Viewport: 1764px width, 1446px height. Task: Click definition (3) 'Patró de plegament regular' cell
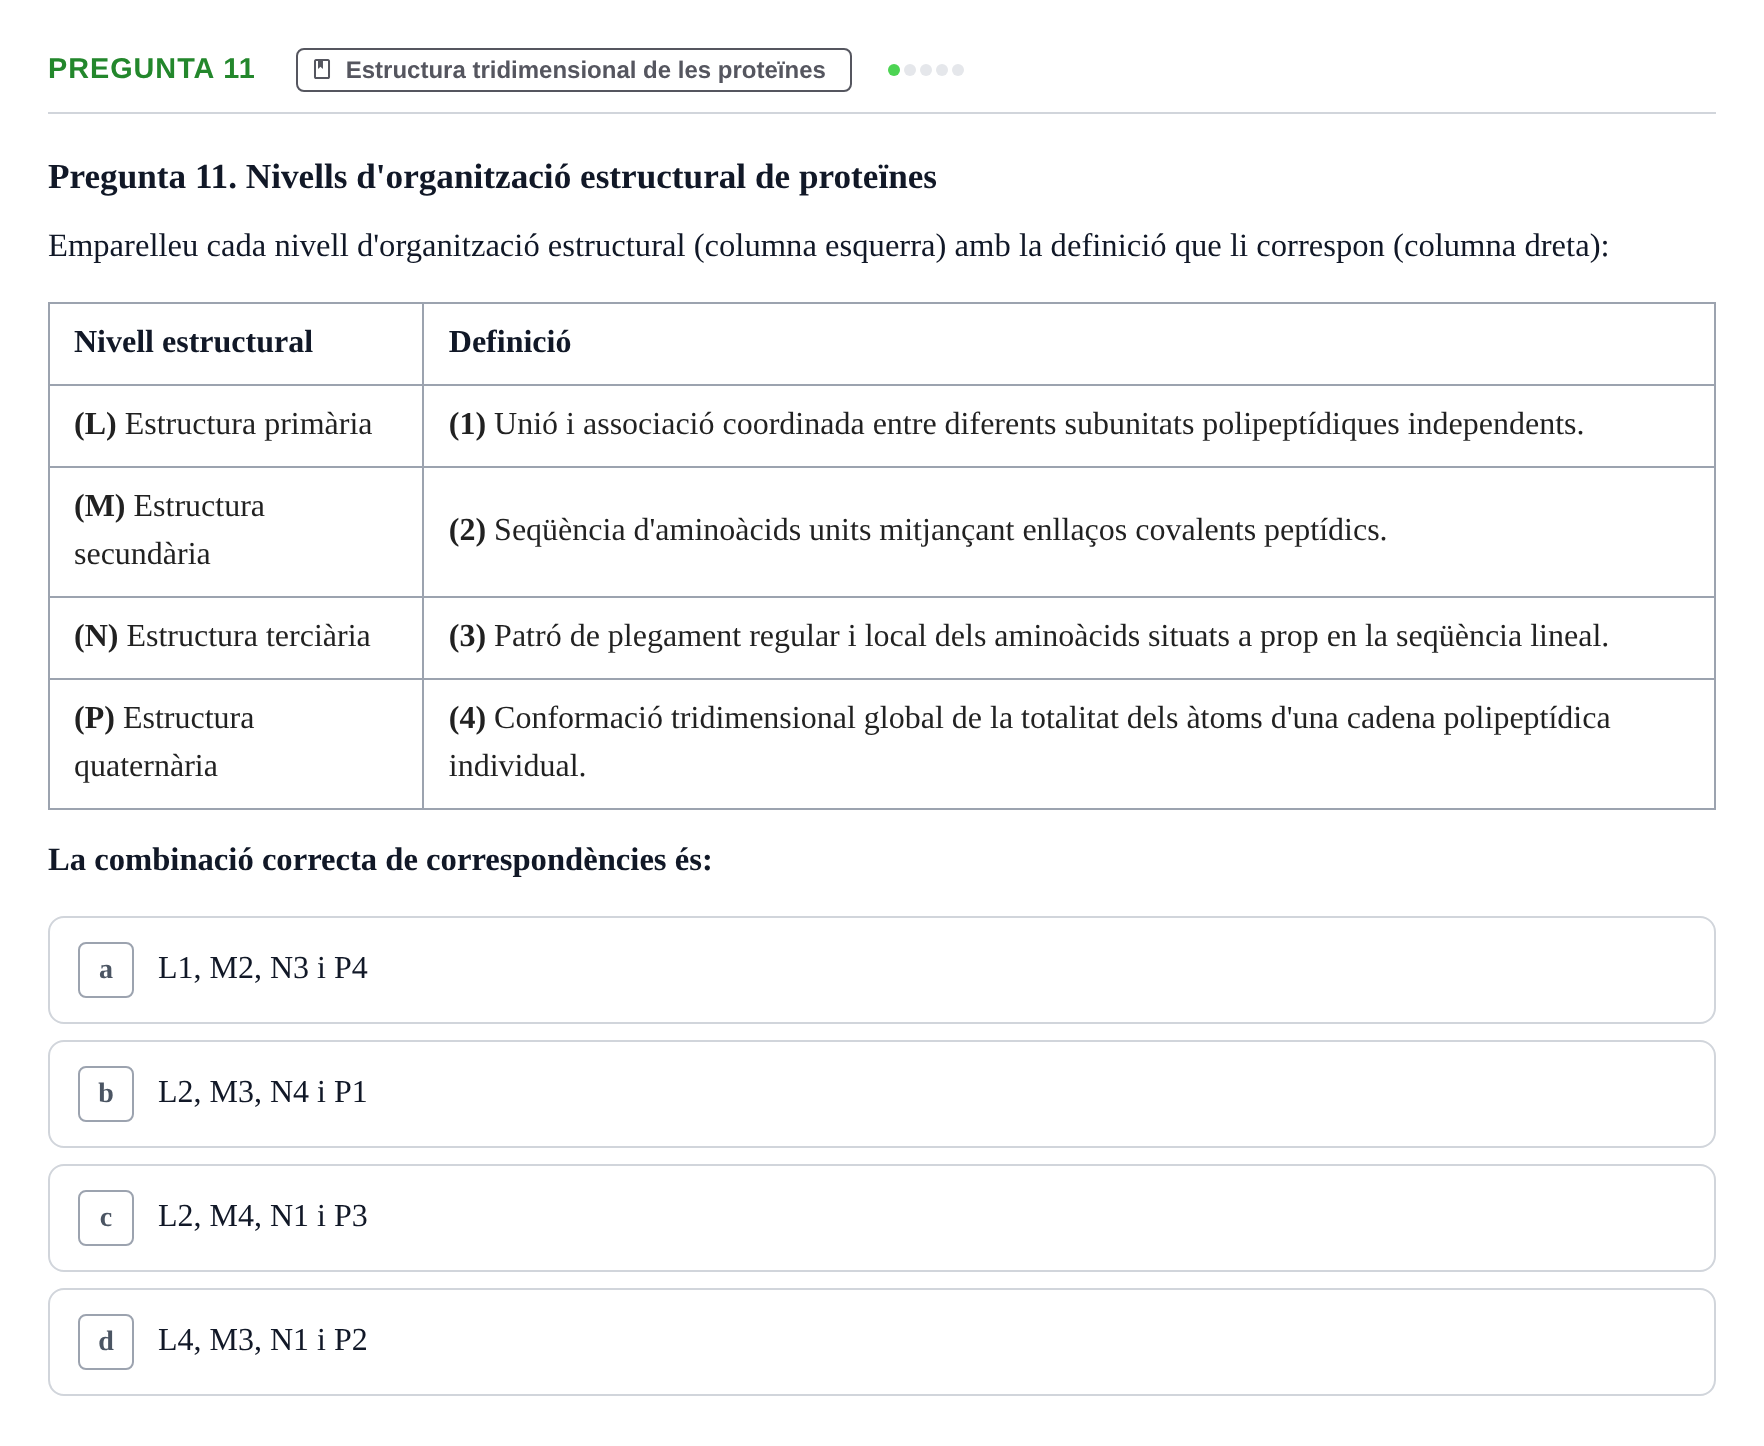point(1069,638)
